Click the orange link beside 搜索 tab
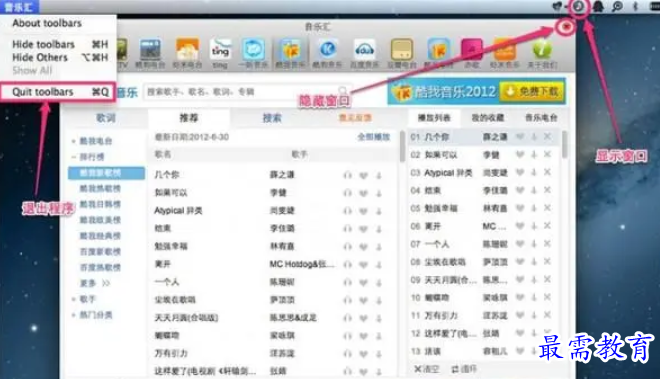660x379 pixels. [x=355, y=118]
